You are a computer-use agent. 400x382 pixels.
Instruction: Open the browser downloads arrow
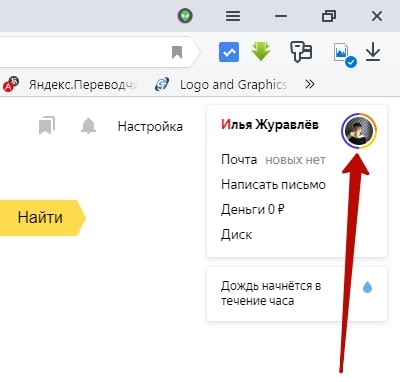[373, 52]
